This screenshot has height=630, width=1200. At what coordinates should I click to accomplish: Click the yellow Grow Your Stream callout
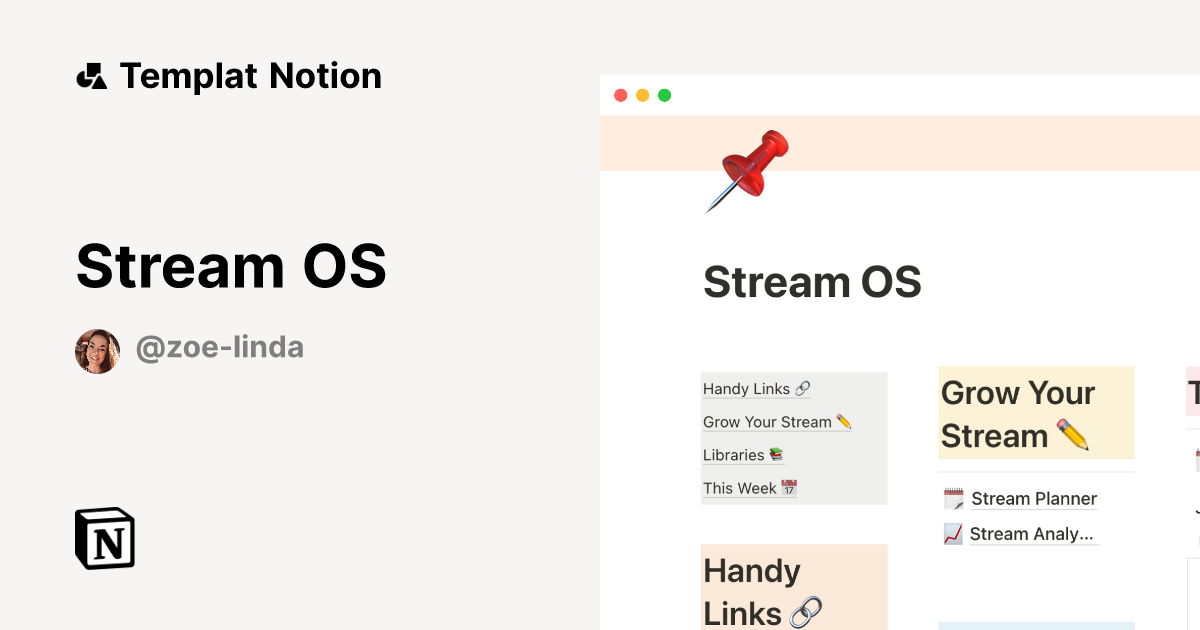coord(1036,413)
